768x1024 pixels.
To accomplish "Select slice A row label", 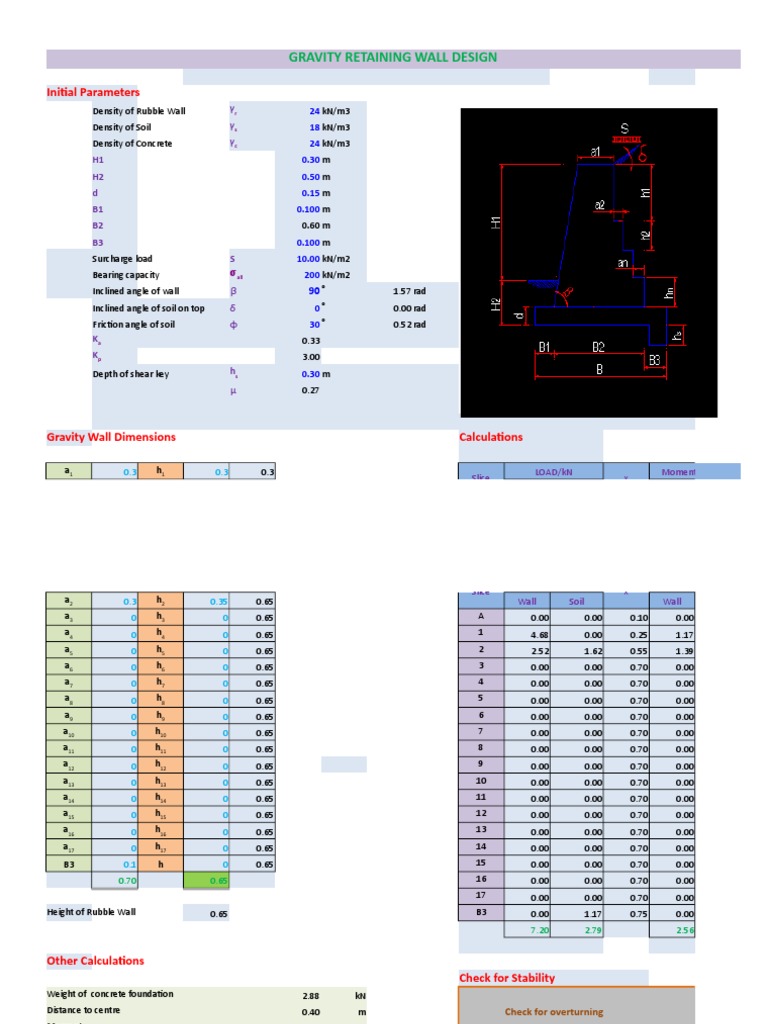I will pos(481,617).
